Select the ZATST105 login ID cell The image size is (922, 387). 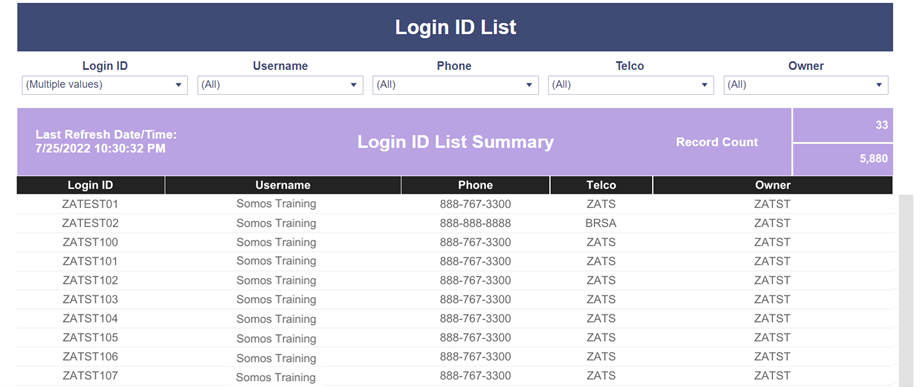[91, 338]
